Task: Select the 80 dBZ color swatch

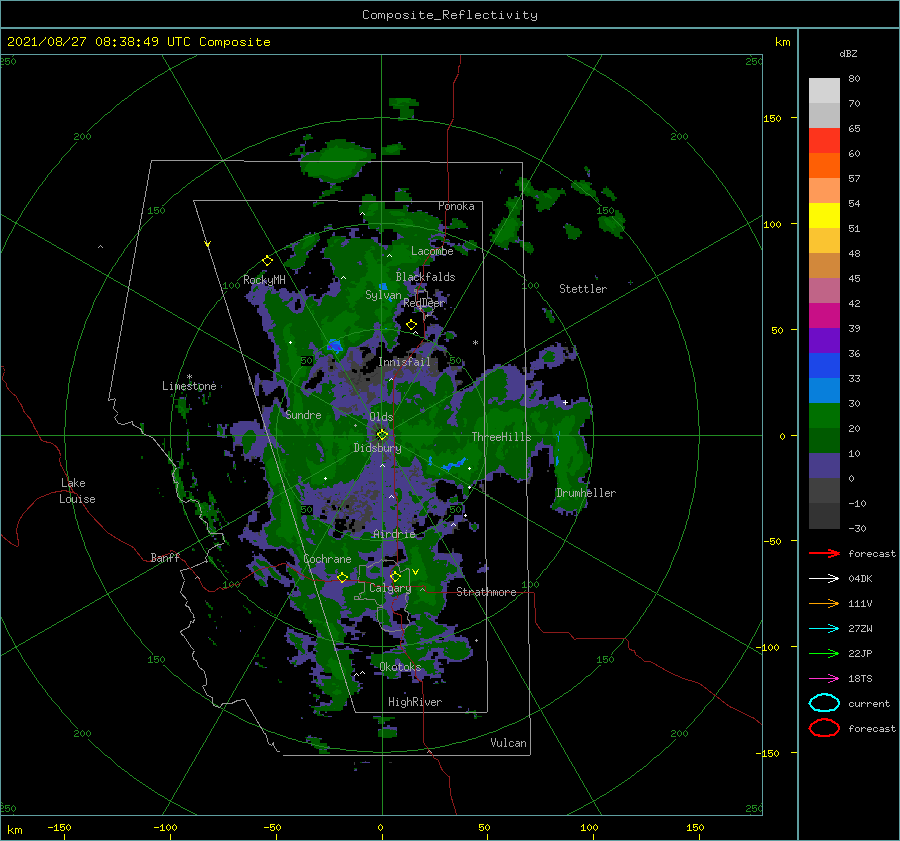Action: click(824, 90)
